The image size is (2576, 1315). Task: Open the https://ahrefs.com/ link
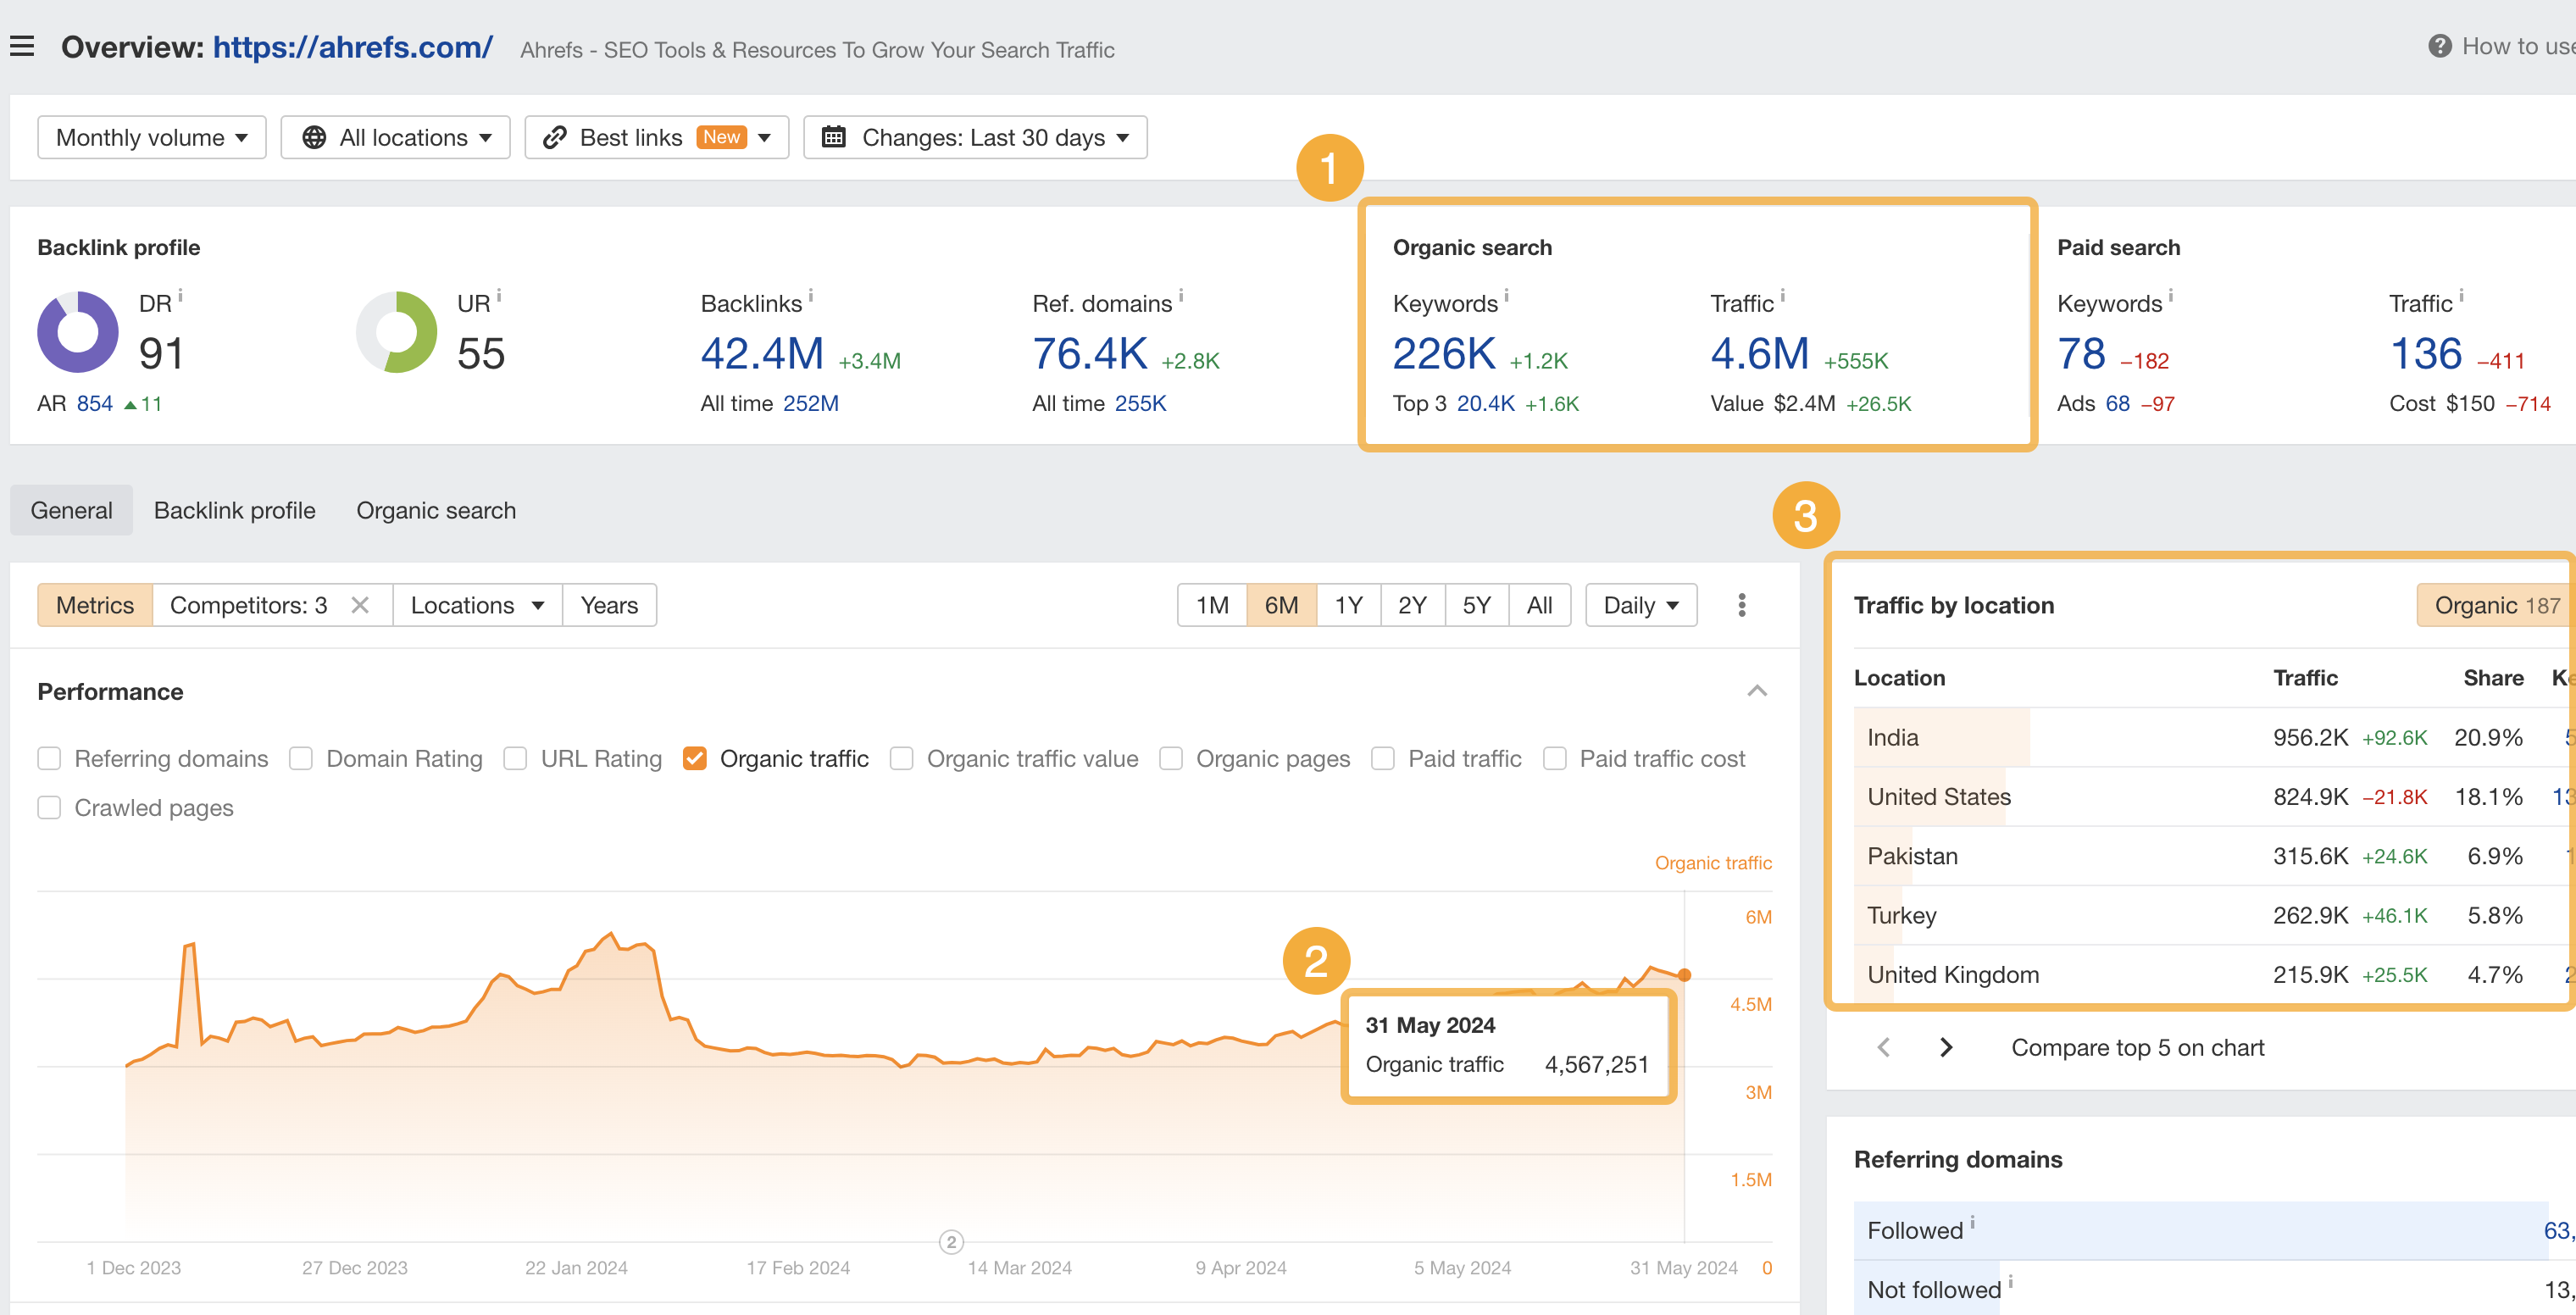point(352,47)
